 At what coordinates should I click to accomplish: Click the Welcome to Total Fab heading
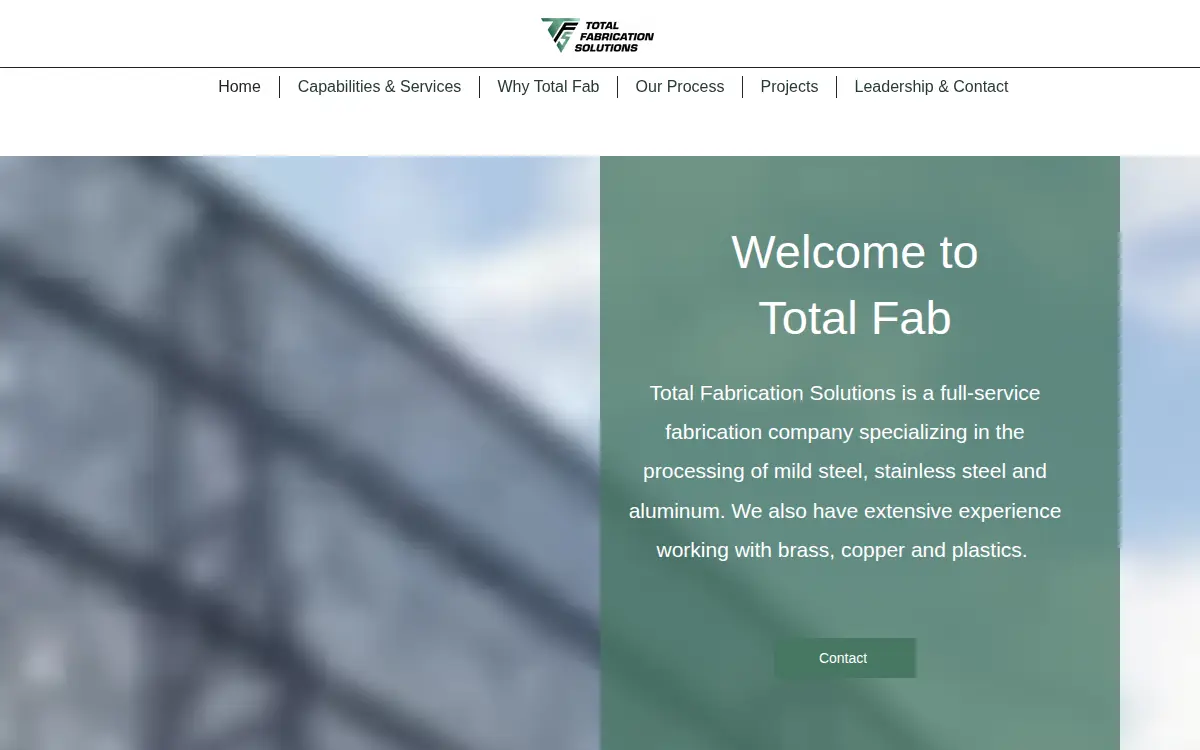pos(855,285)
